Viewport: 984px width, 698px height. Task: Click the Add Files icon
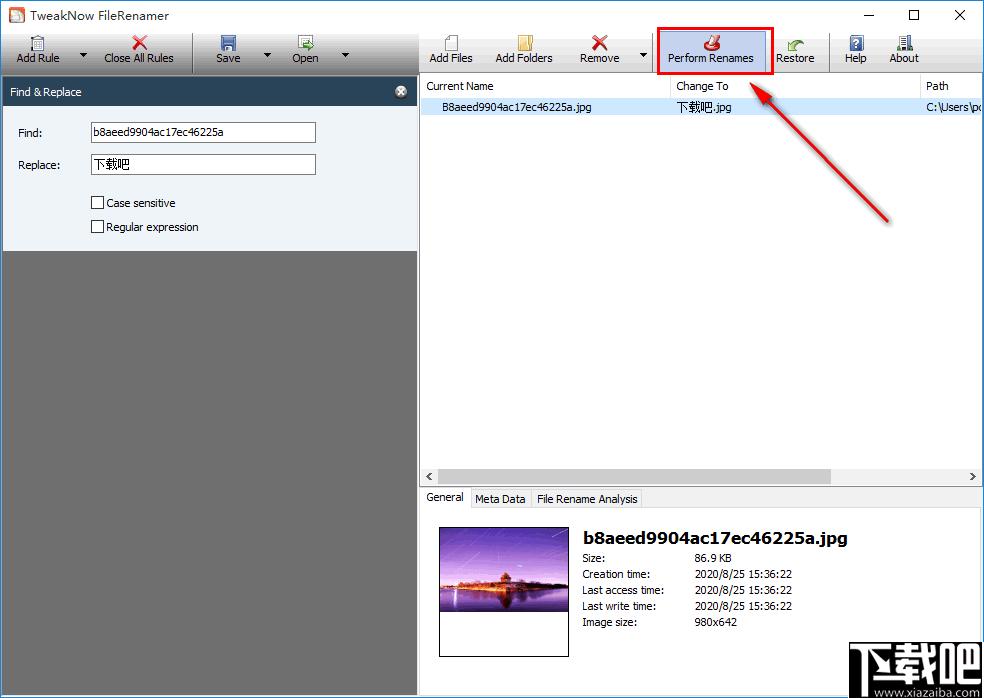[451, 43]
